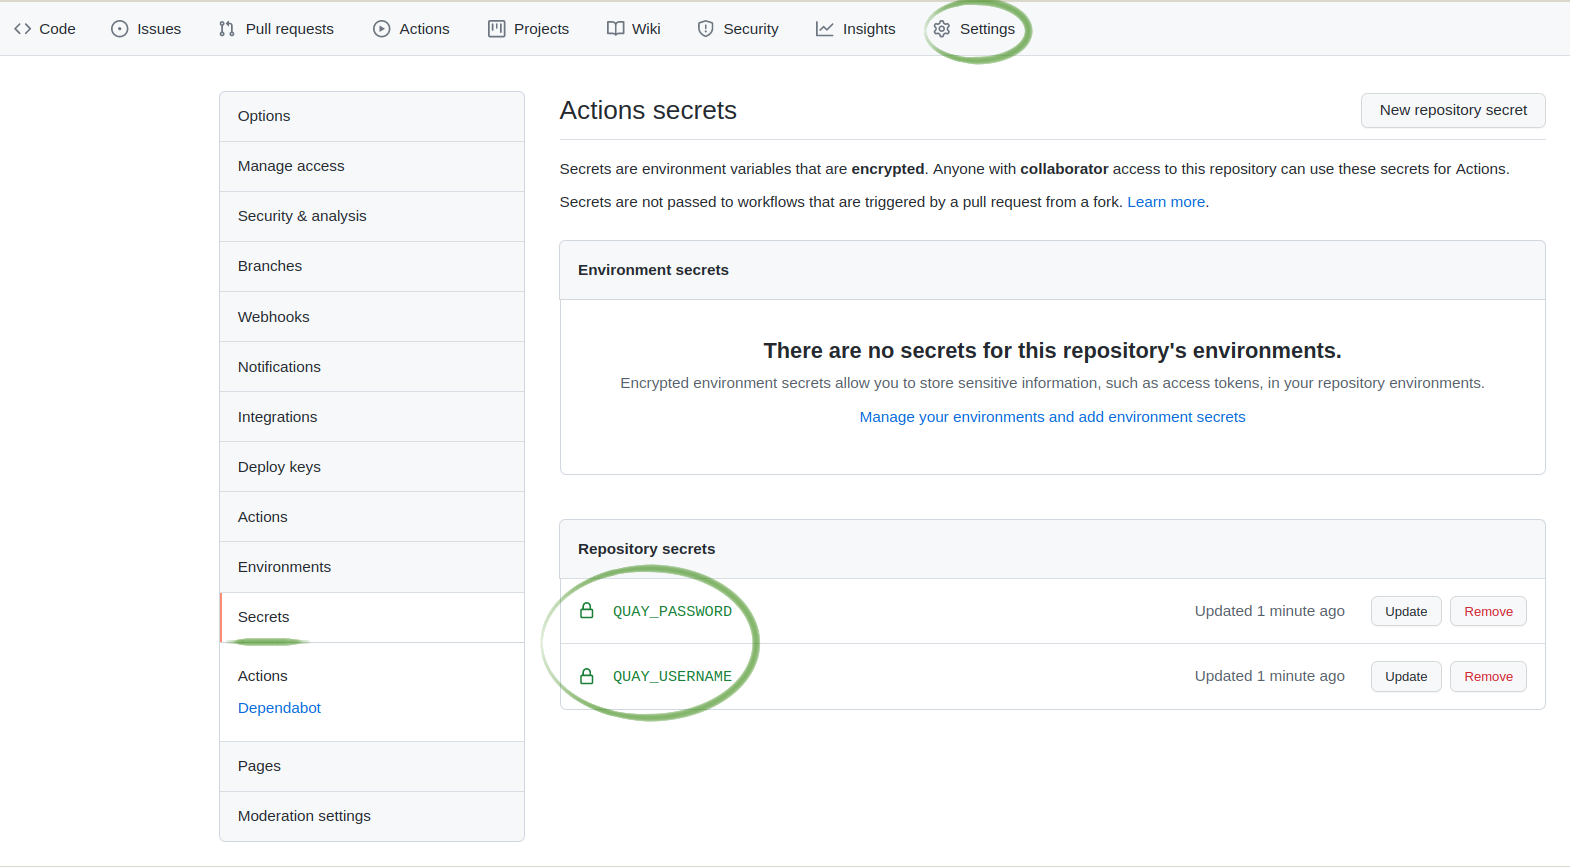1570x867 pixels.
Task: Remove the QUAY_USERNAME secret
Action: 1488,677
